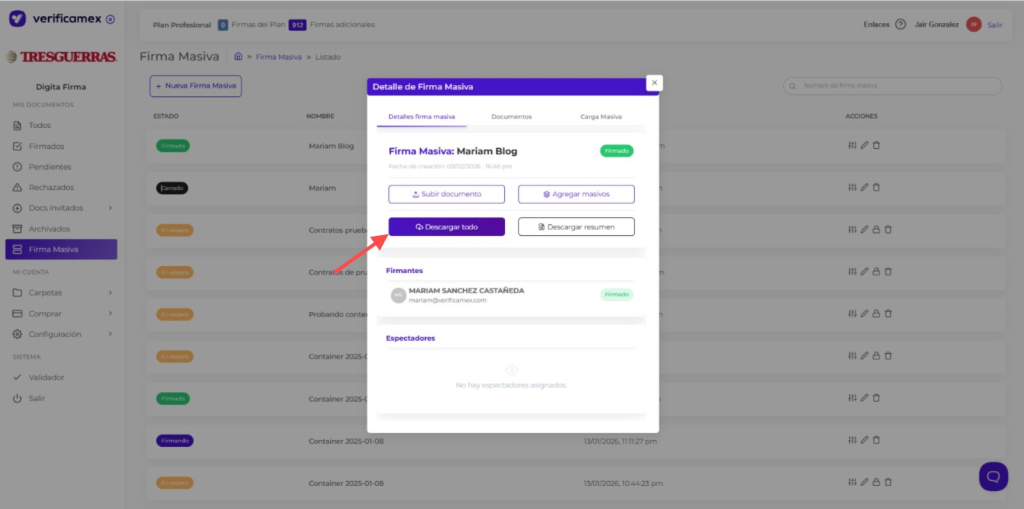Open the support chat bubble icon
The width and height of the screenshot is (1024, 509).
click(x=992, y=476)
